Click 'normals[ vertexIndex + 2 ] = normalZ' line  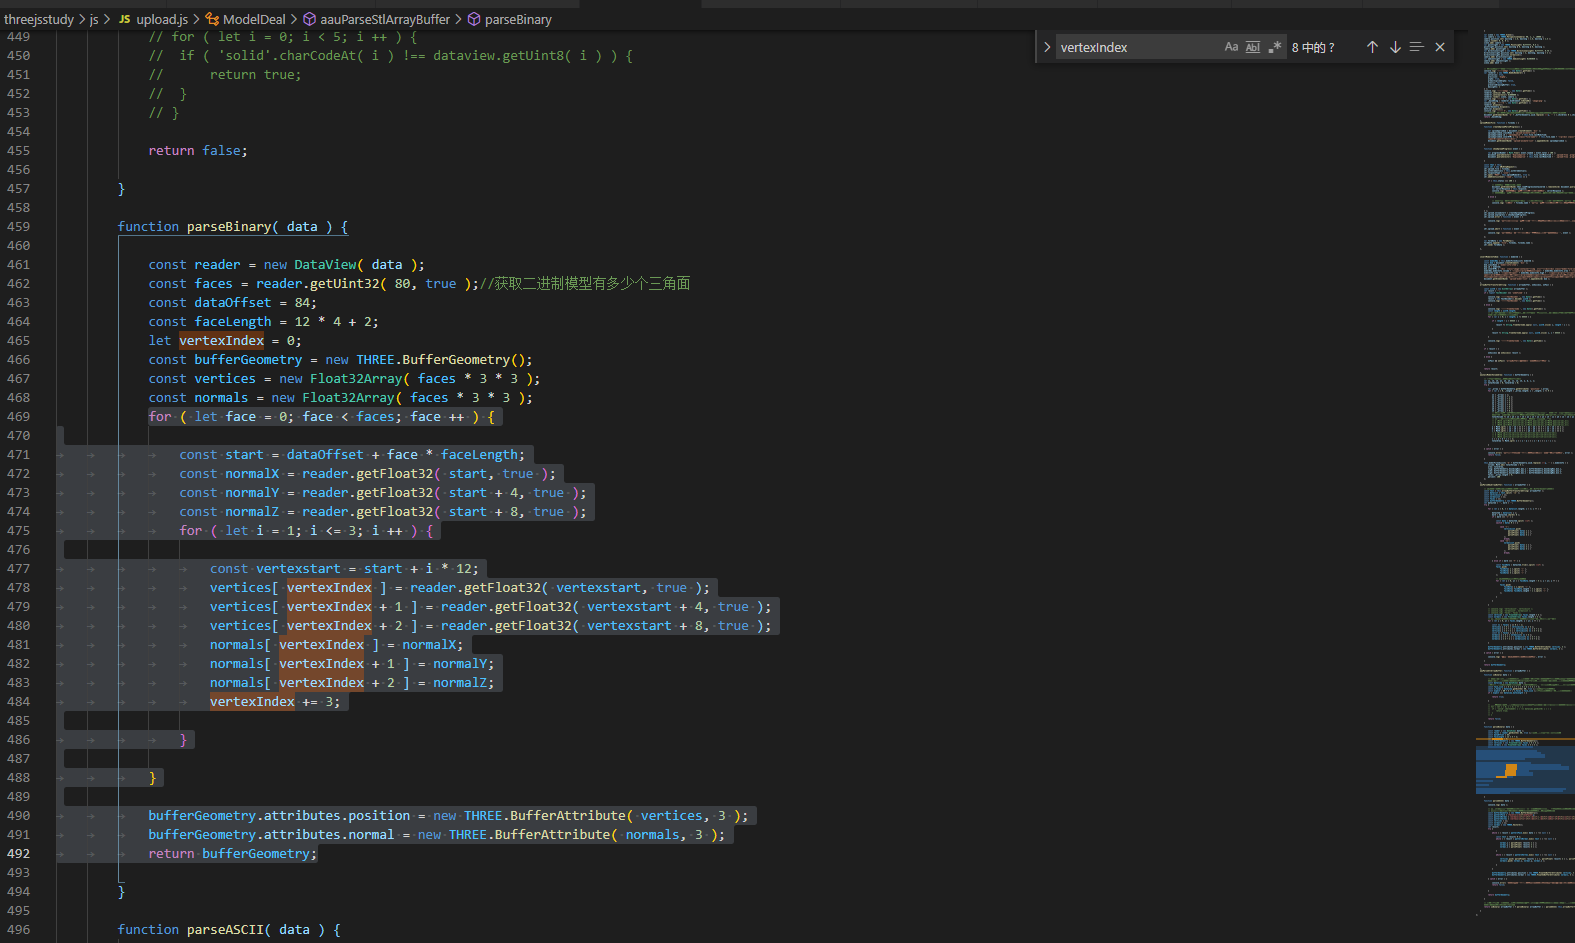point(352,682)
